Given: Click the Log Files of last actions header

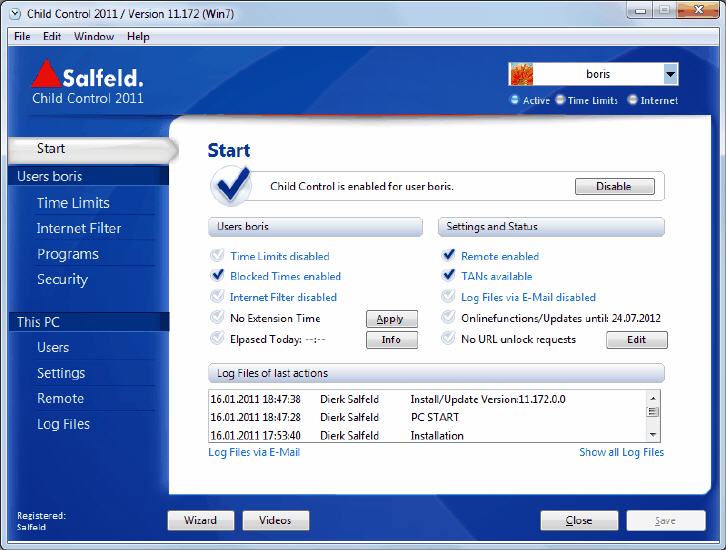Looking at the screenshot, I should (437, 373).
